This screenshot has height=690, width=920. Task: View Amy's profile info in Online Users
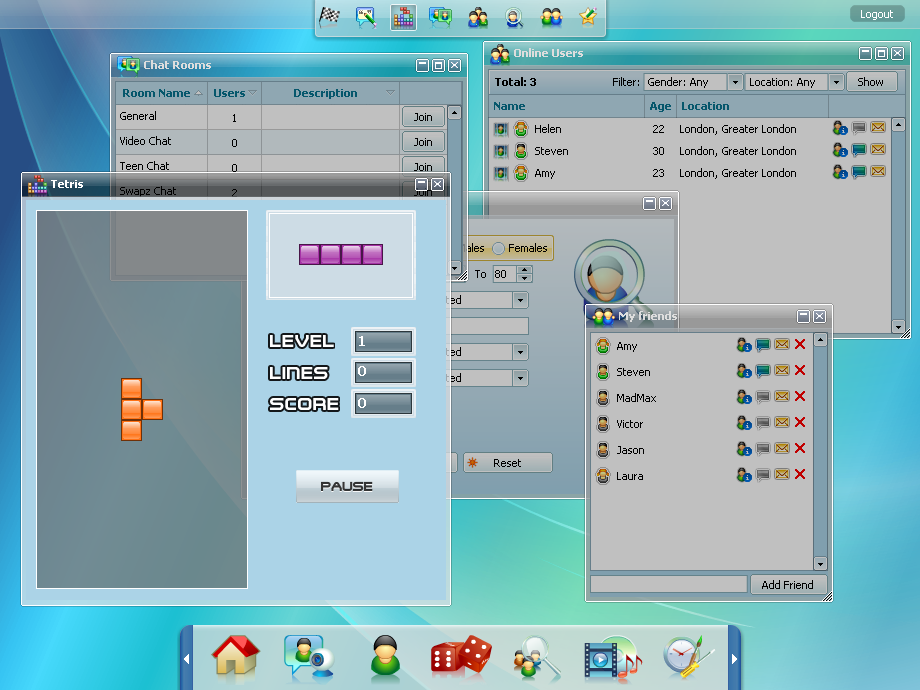840,172
